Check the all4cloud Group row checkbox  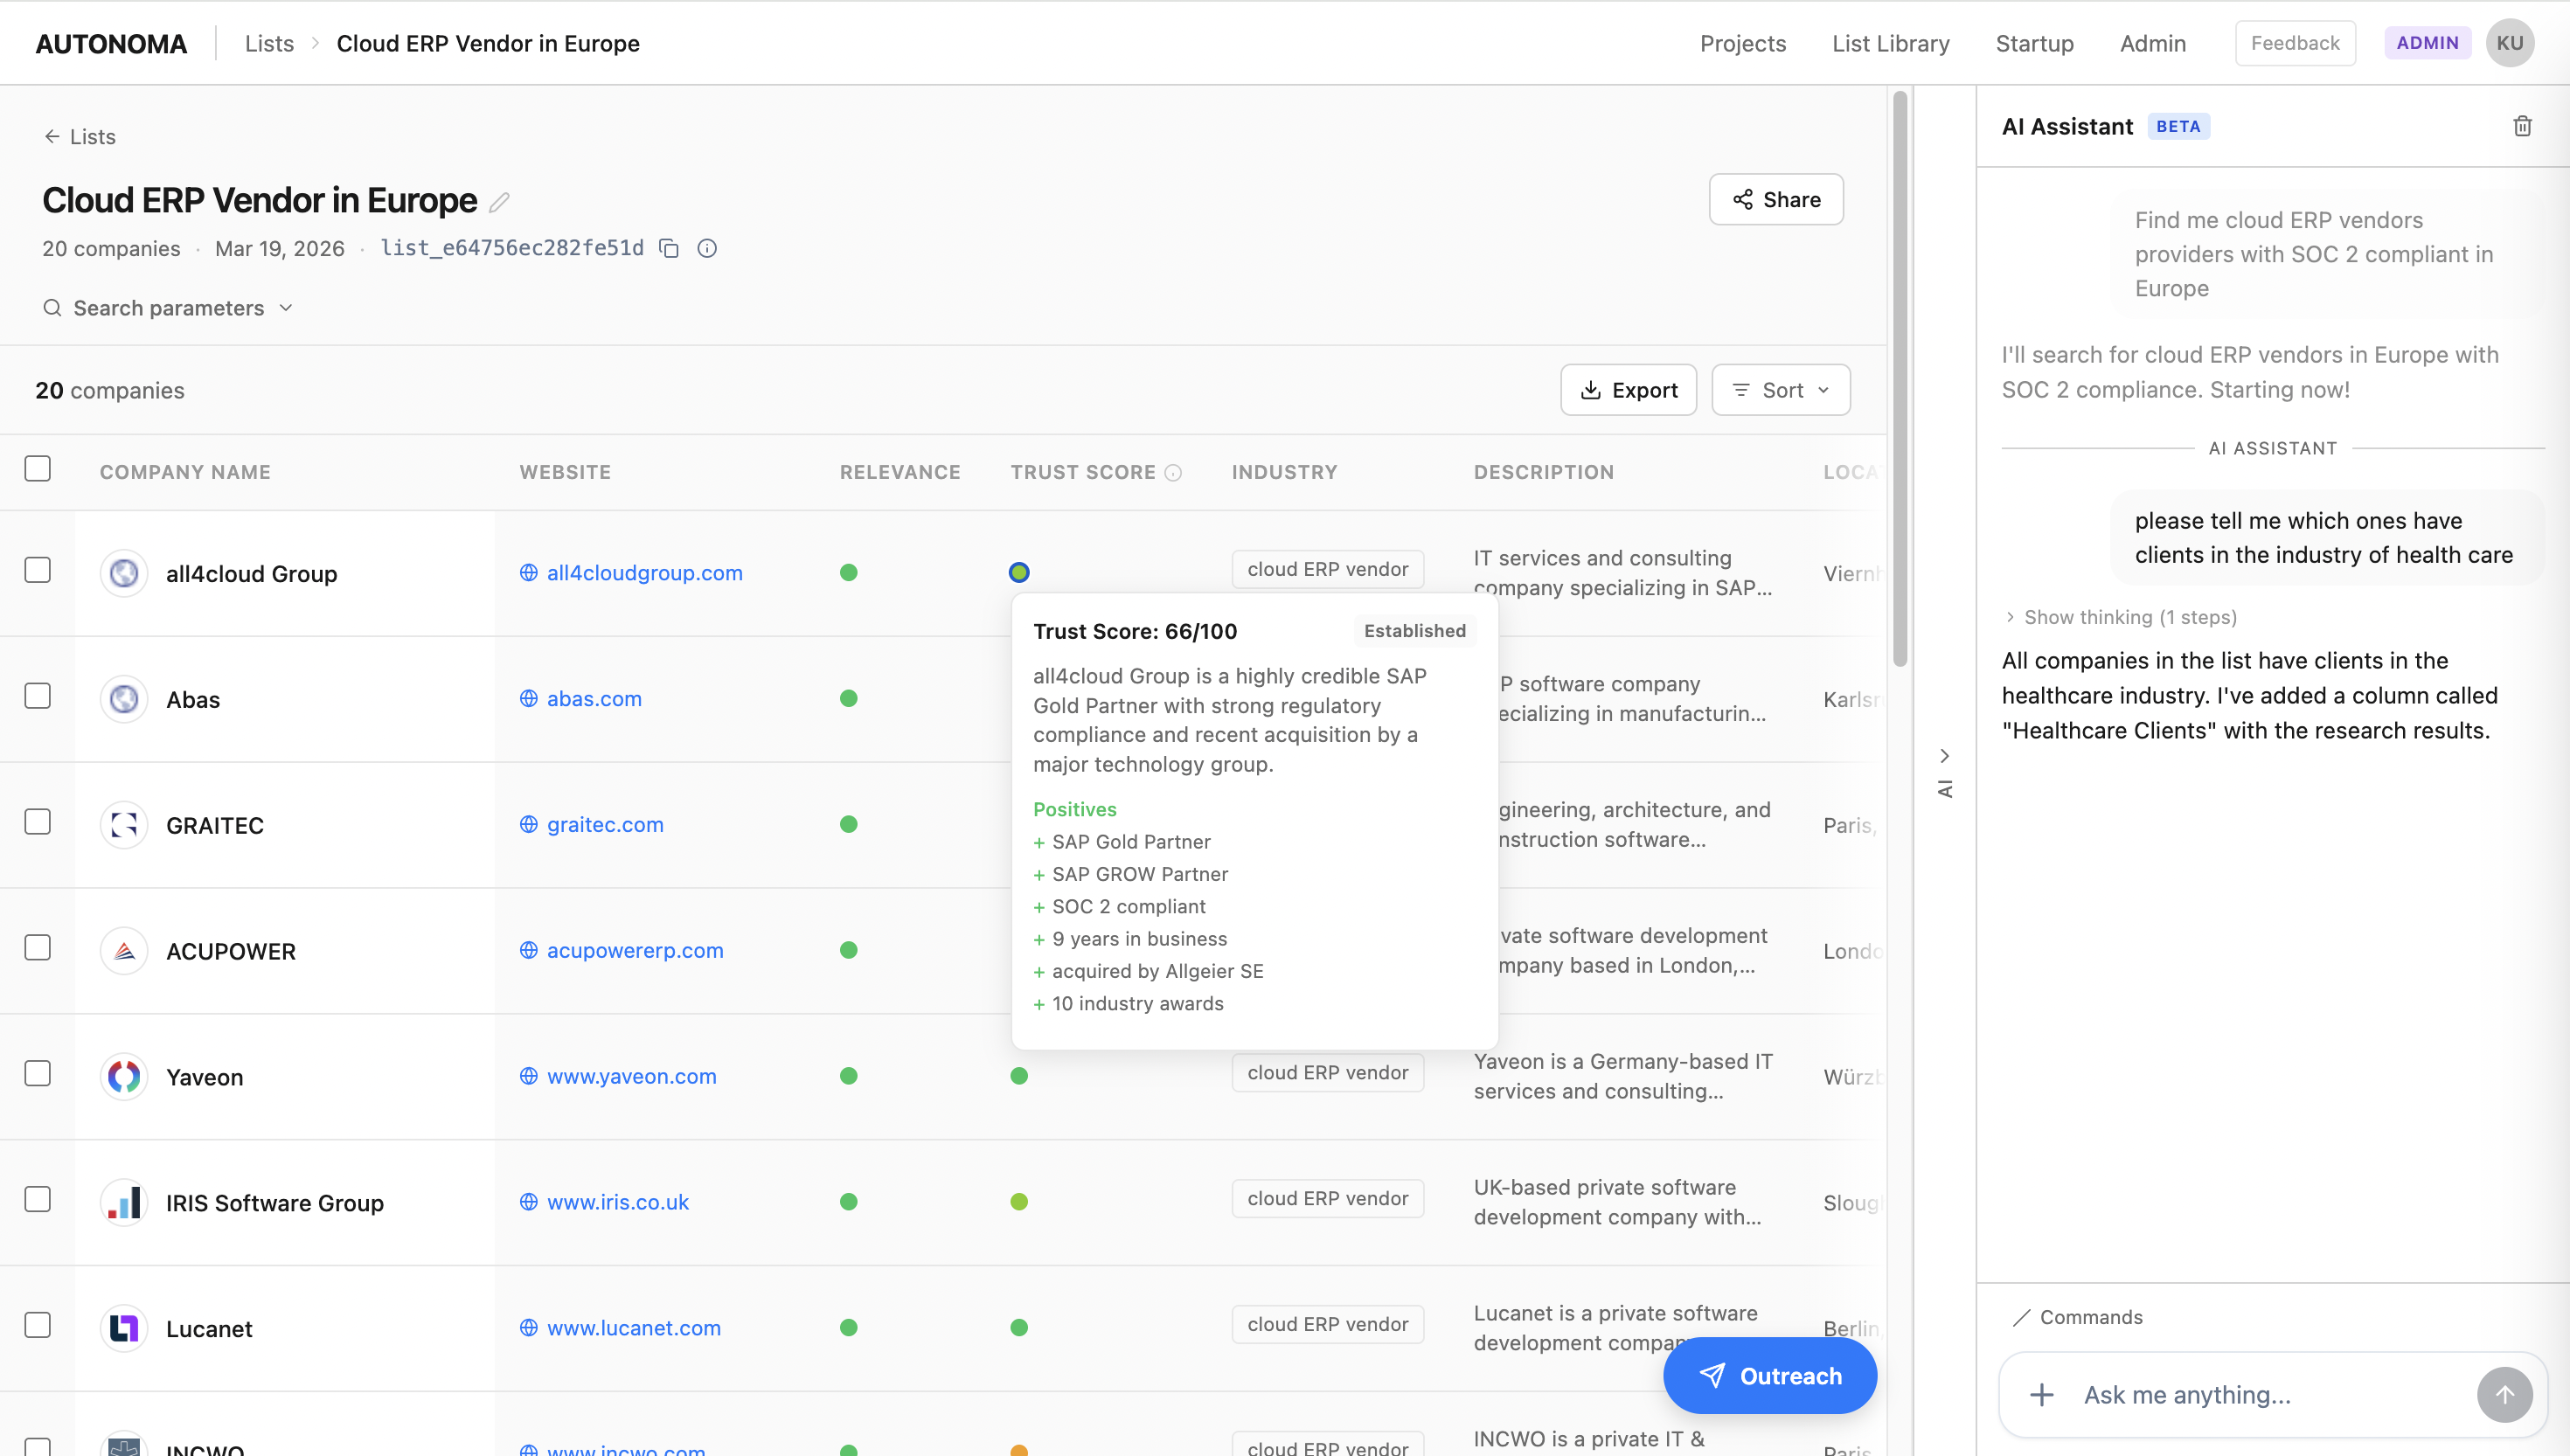coord(37,569)
